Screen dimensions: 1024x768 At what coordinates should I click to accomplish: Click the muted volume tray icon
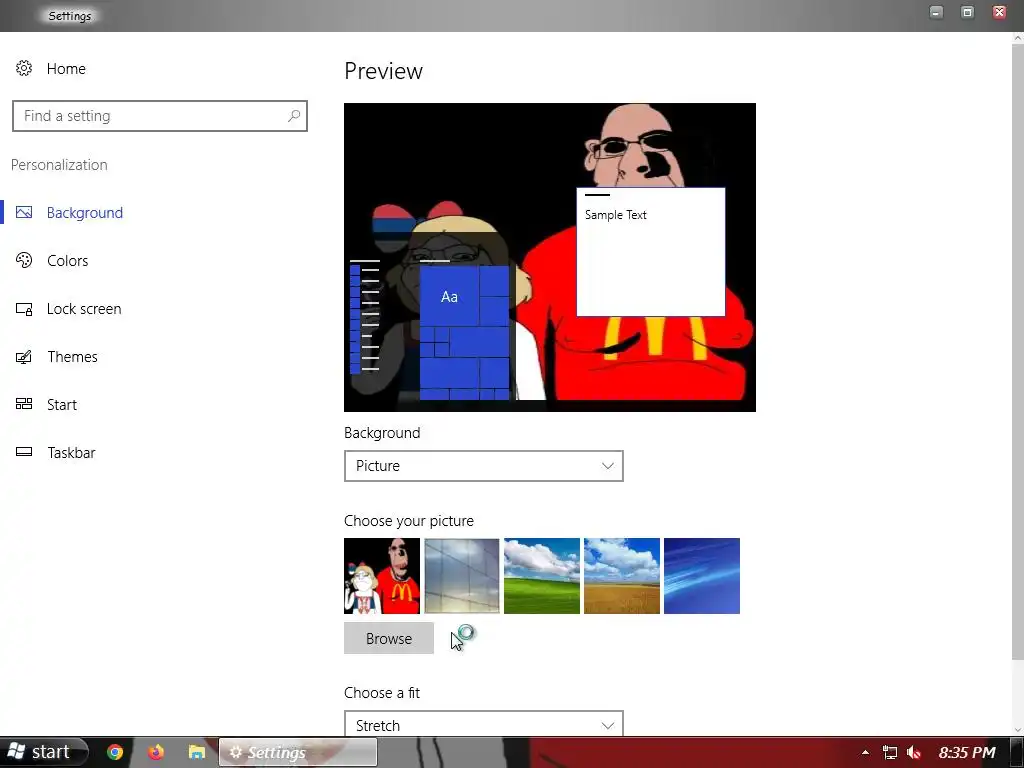(x=914, y=753)
